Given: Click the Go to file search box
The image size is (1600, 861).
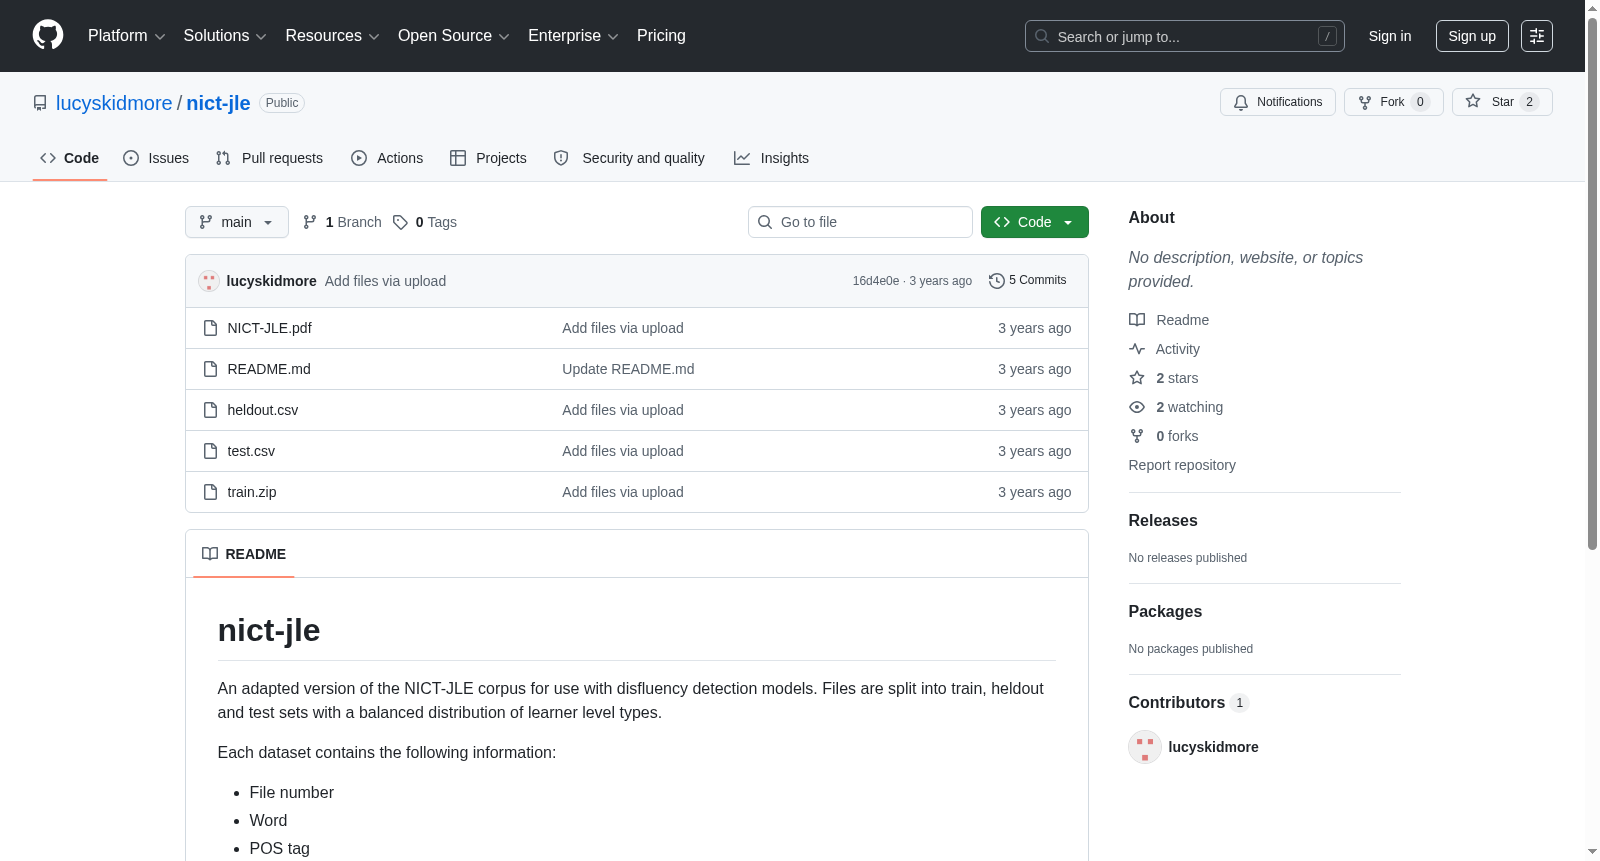Looking at the screenshot, I should 860,222.
